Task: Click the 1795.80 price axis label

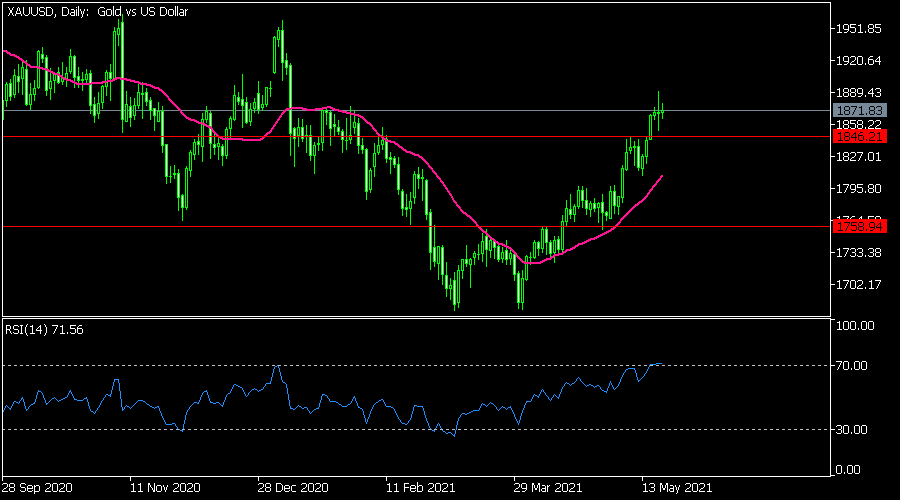Action: coord(858,189)
